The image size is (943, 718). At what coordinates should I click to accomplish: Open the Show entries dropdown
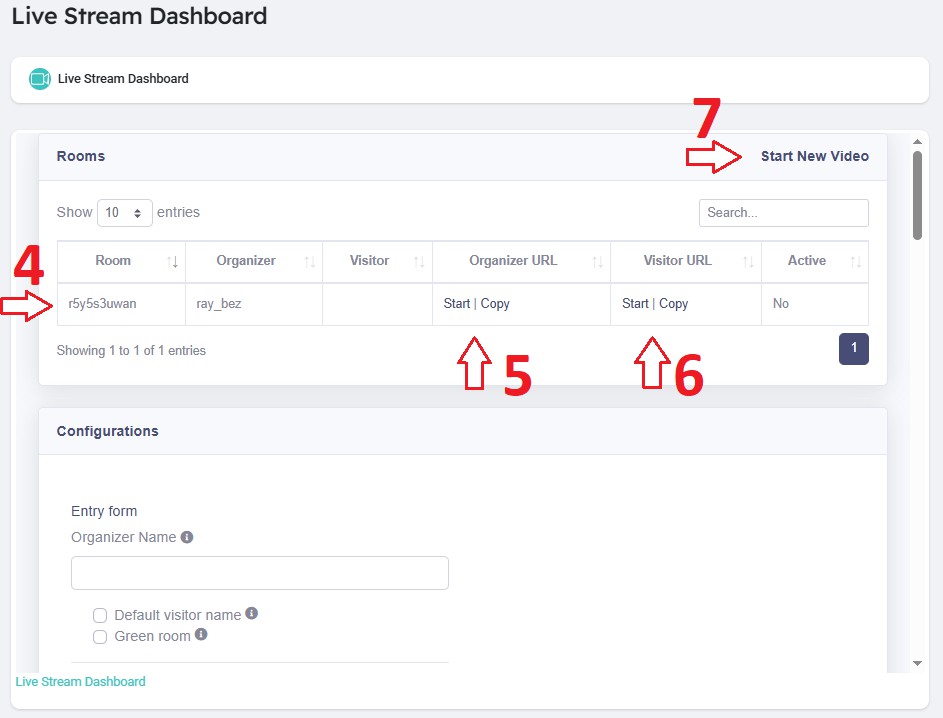click(125, 213)
